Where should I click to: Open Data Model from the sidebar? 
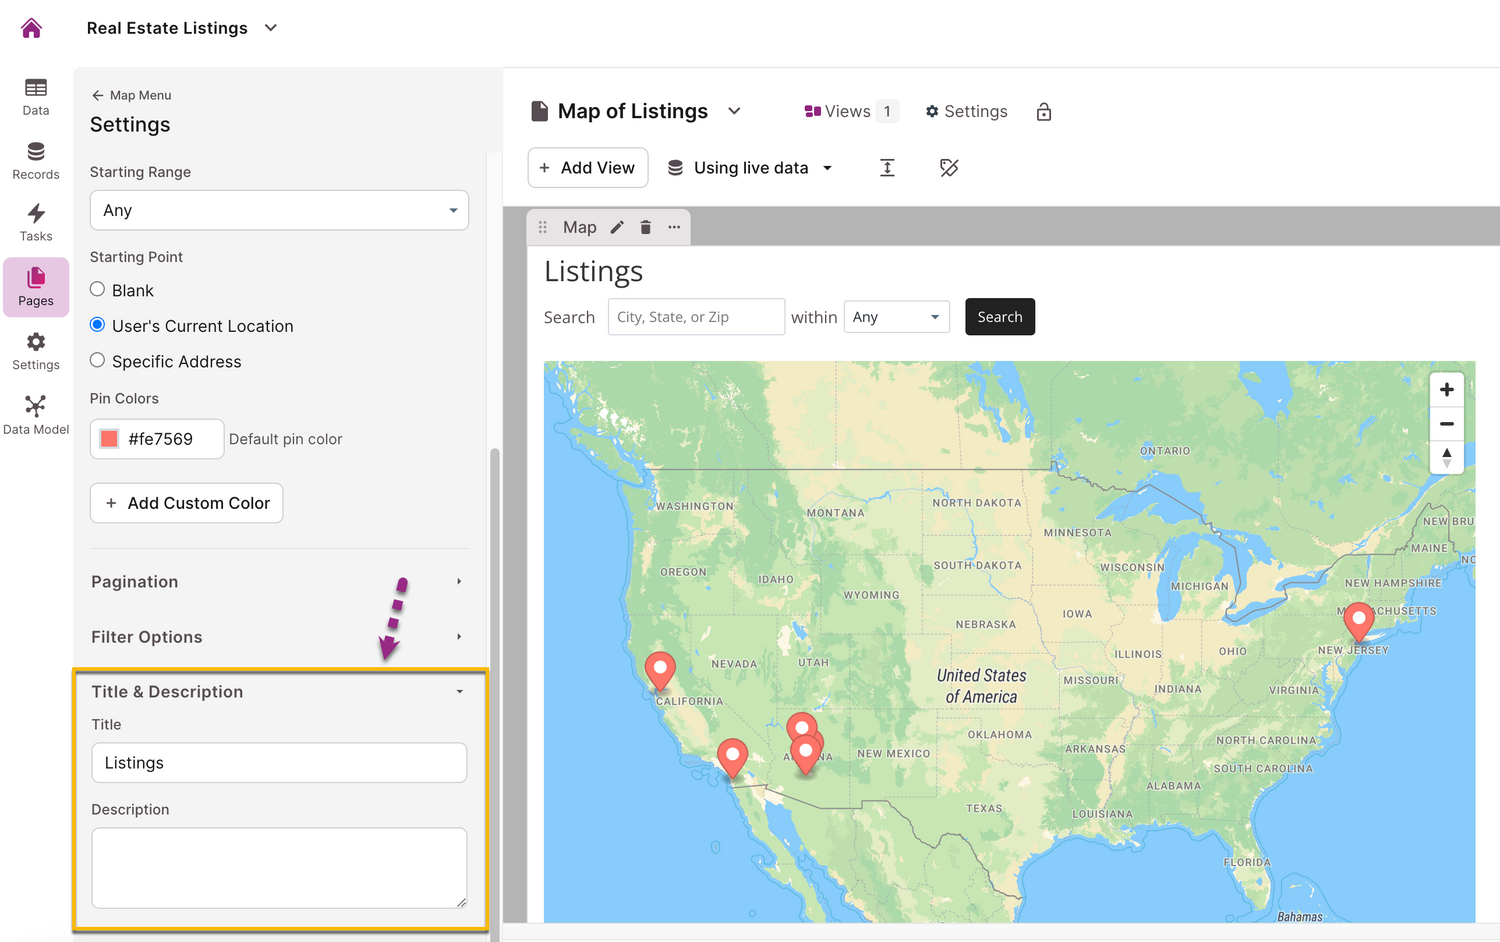pos(36,414)
